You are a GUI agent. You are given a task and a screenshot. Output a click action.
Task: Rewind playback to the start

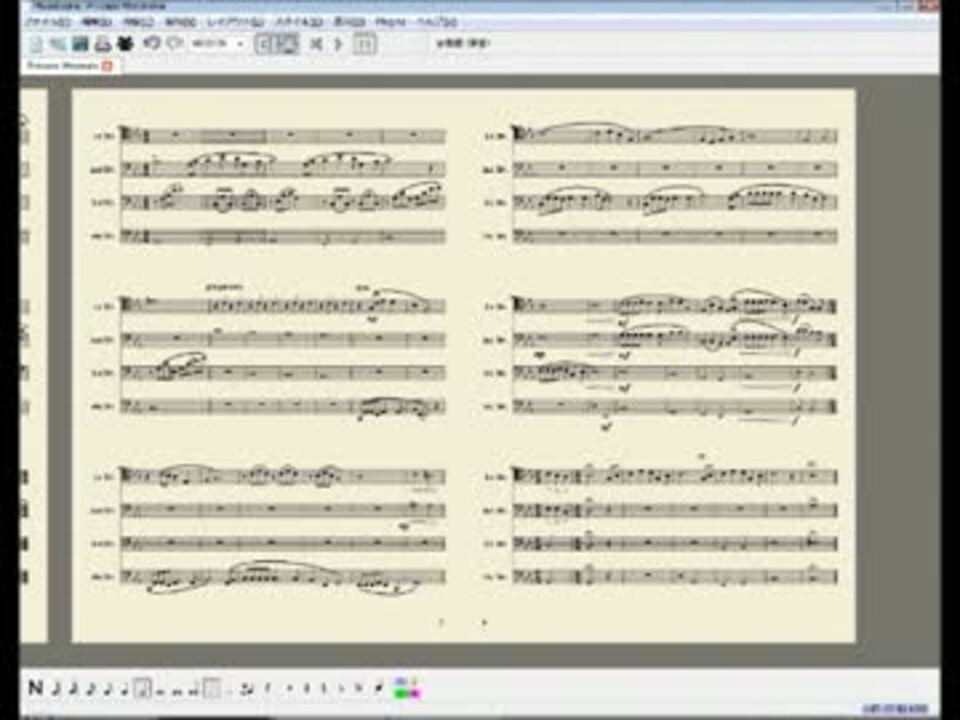click(x=316, y=43)
